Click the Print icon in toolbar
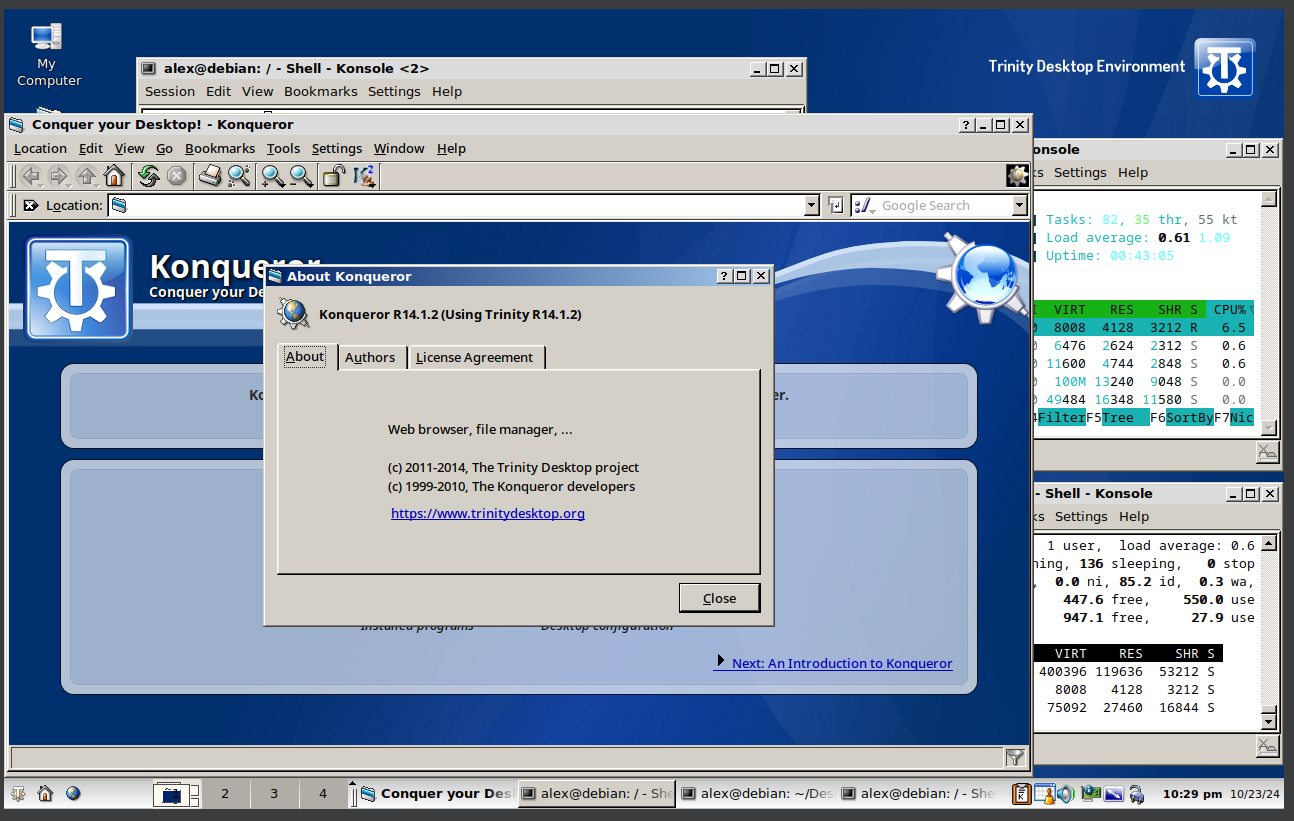This screenshot has width=1294, height=821. [209, 177]
